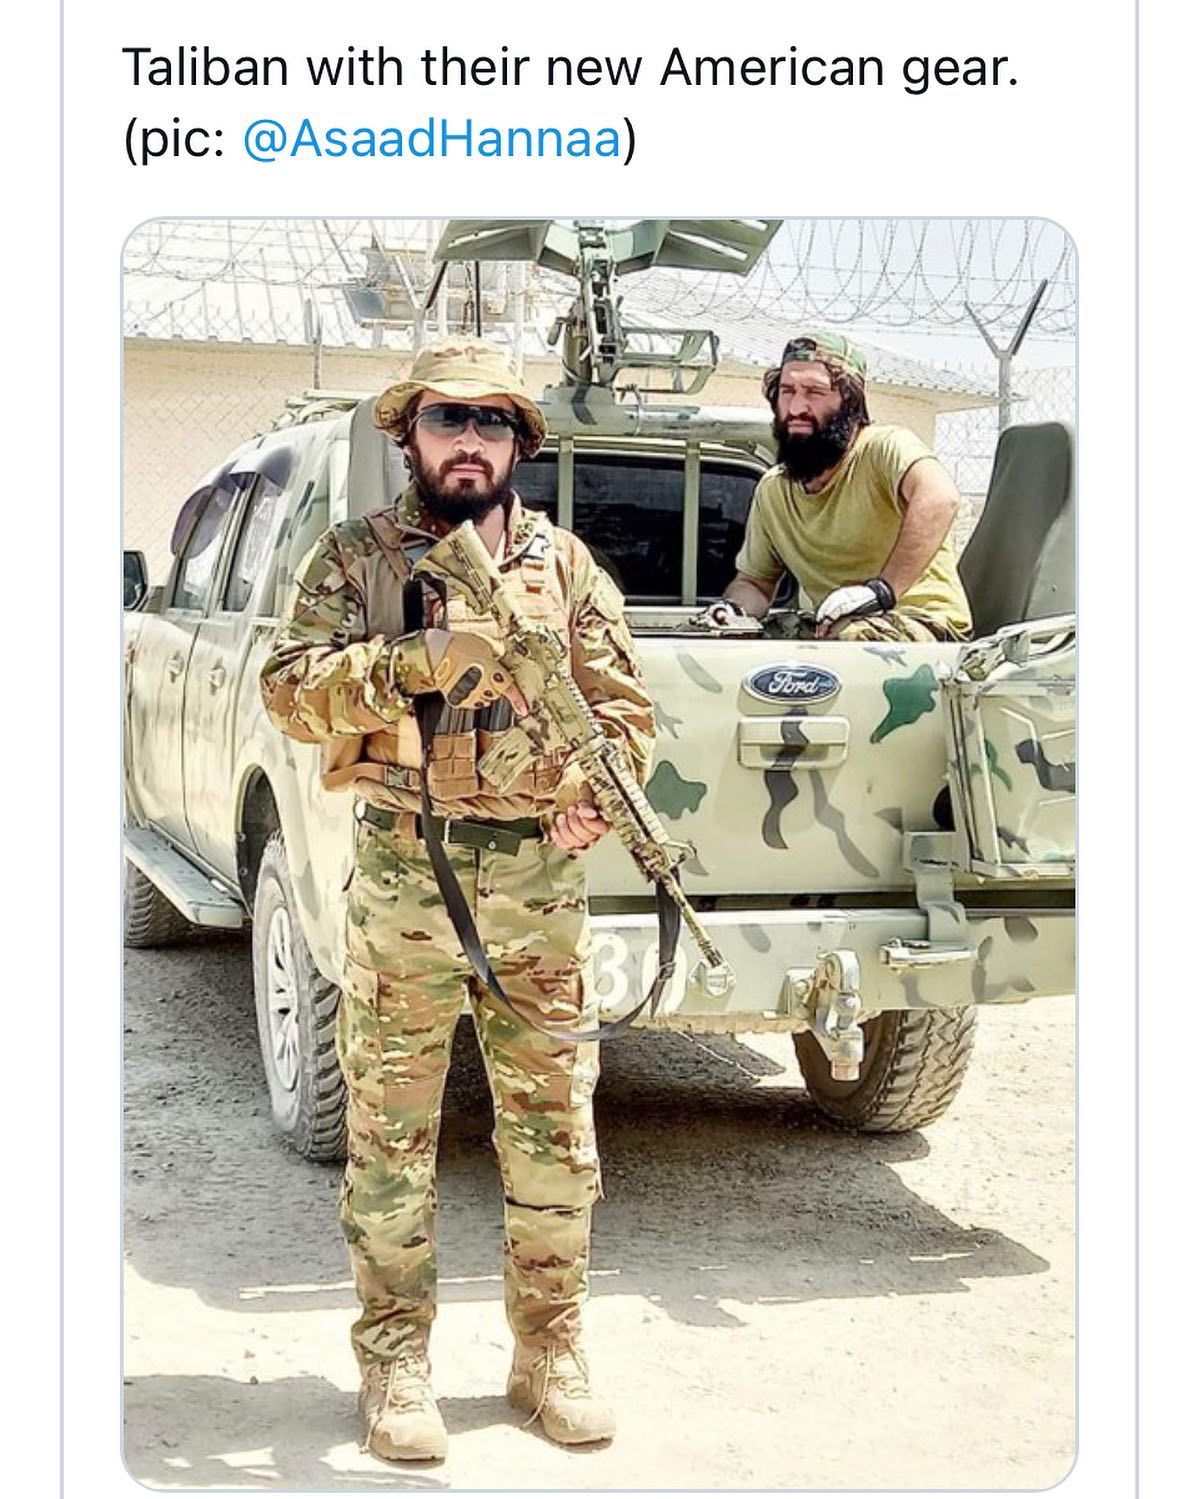
Task: Click the camouflage boonie hat
Action: pyautogui.click(x=461, y=385)
